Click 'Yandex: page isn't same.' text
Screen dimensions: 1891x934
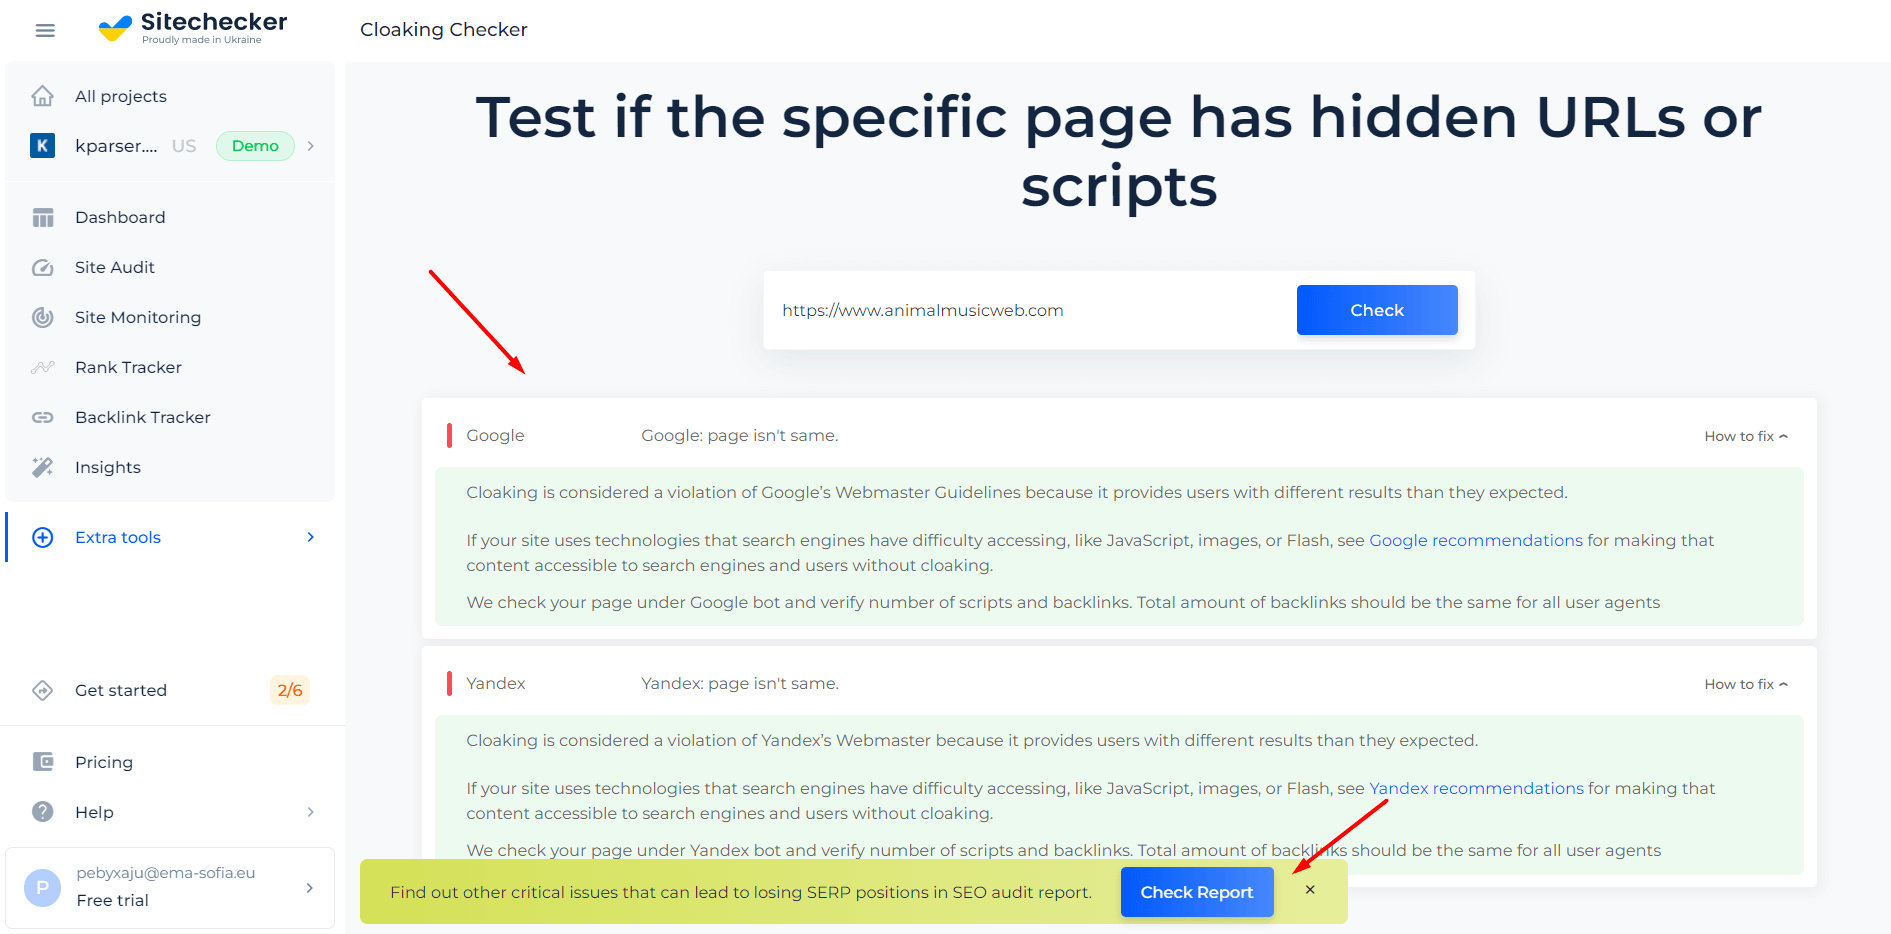[x=740, y=683]
